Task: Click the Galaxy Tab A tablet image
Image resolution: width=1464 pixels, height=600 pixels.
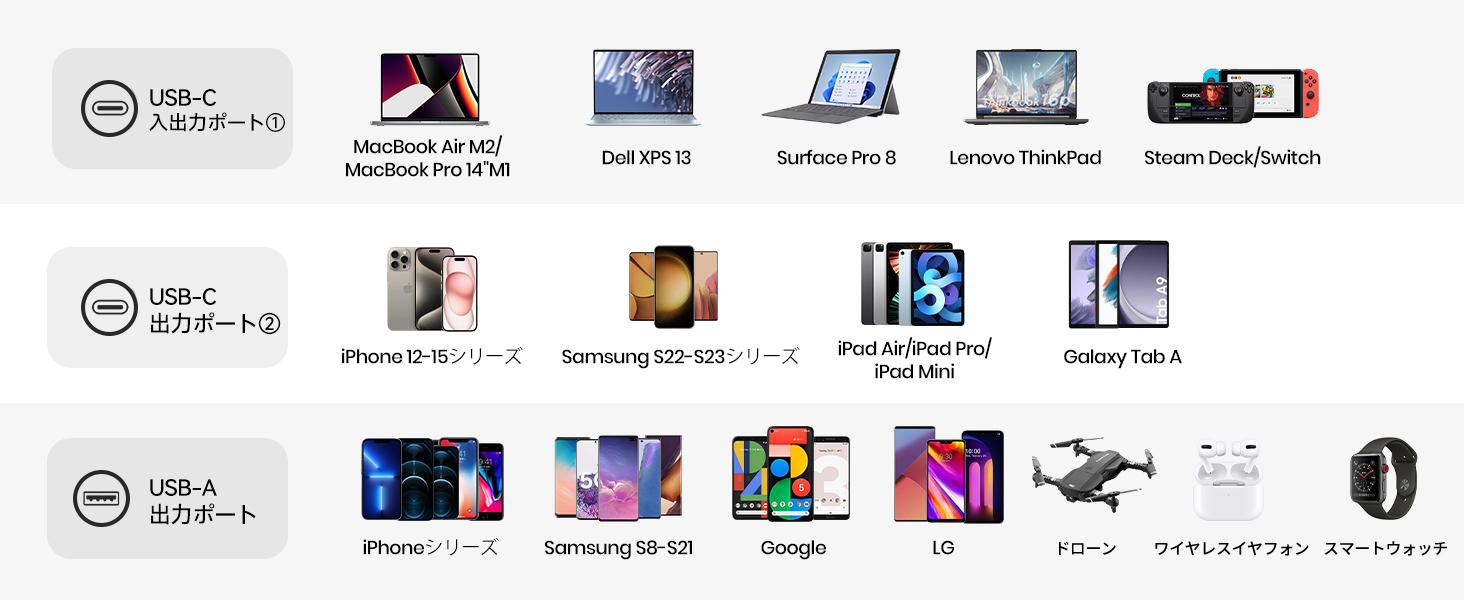Action: click(1119, 284)
